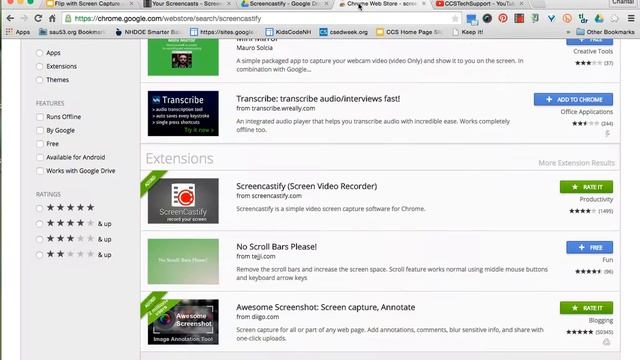The width and height of the screenshot is (640, 360).
Task: Click from screencastify.com publisher text
Action: coord(269,196)
